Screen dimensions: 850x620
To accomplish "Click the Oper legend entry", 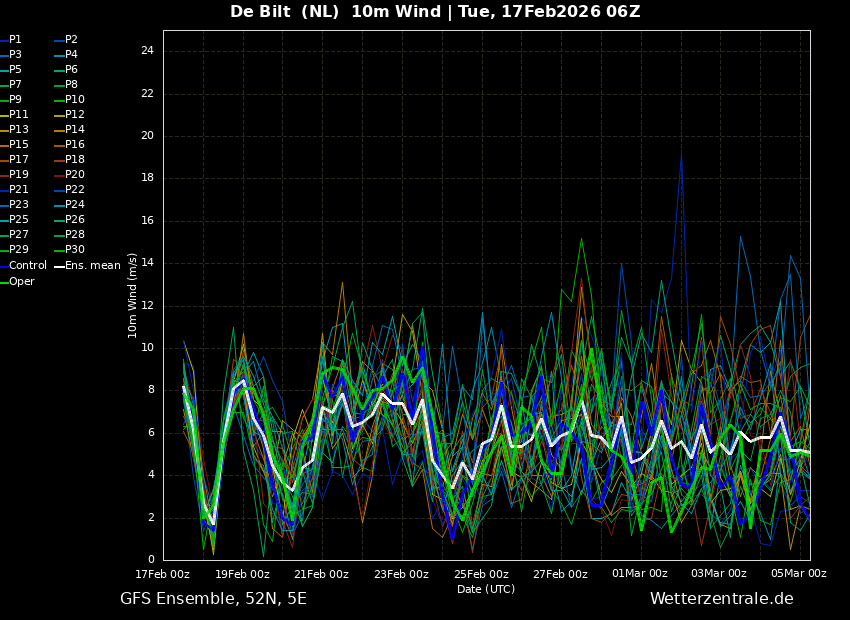I will tap(21, 282).
